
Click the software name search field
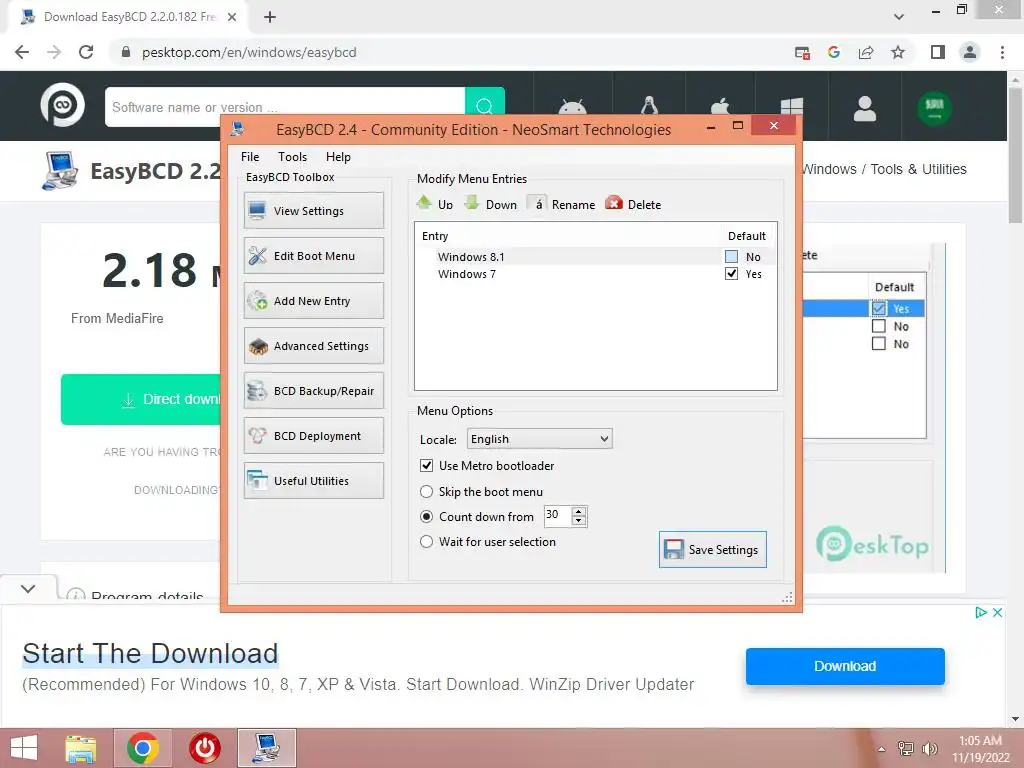(285, 106)
